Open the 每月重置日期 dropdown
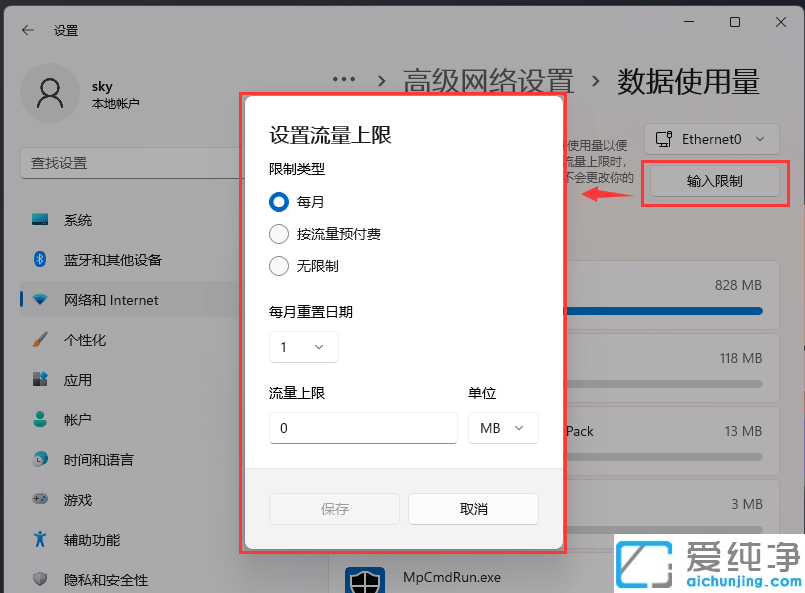The image size is (805, 593). click(x=303, y=347)
